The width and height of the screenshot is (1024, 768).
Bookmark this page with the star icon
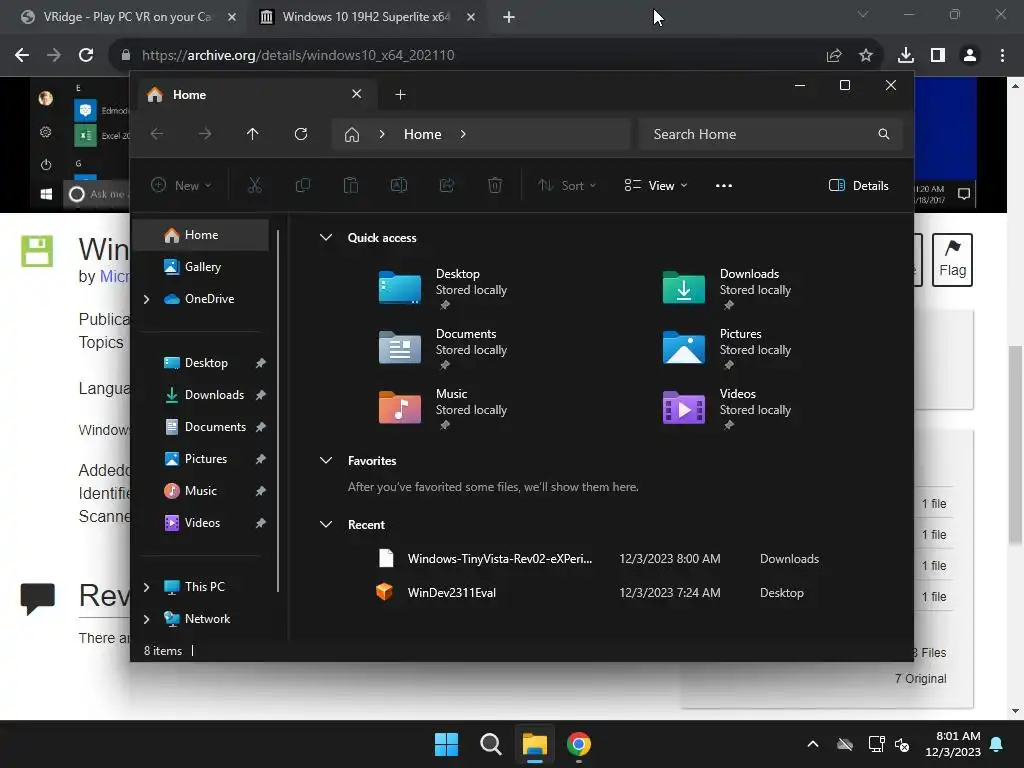tap(866, 56)
